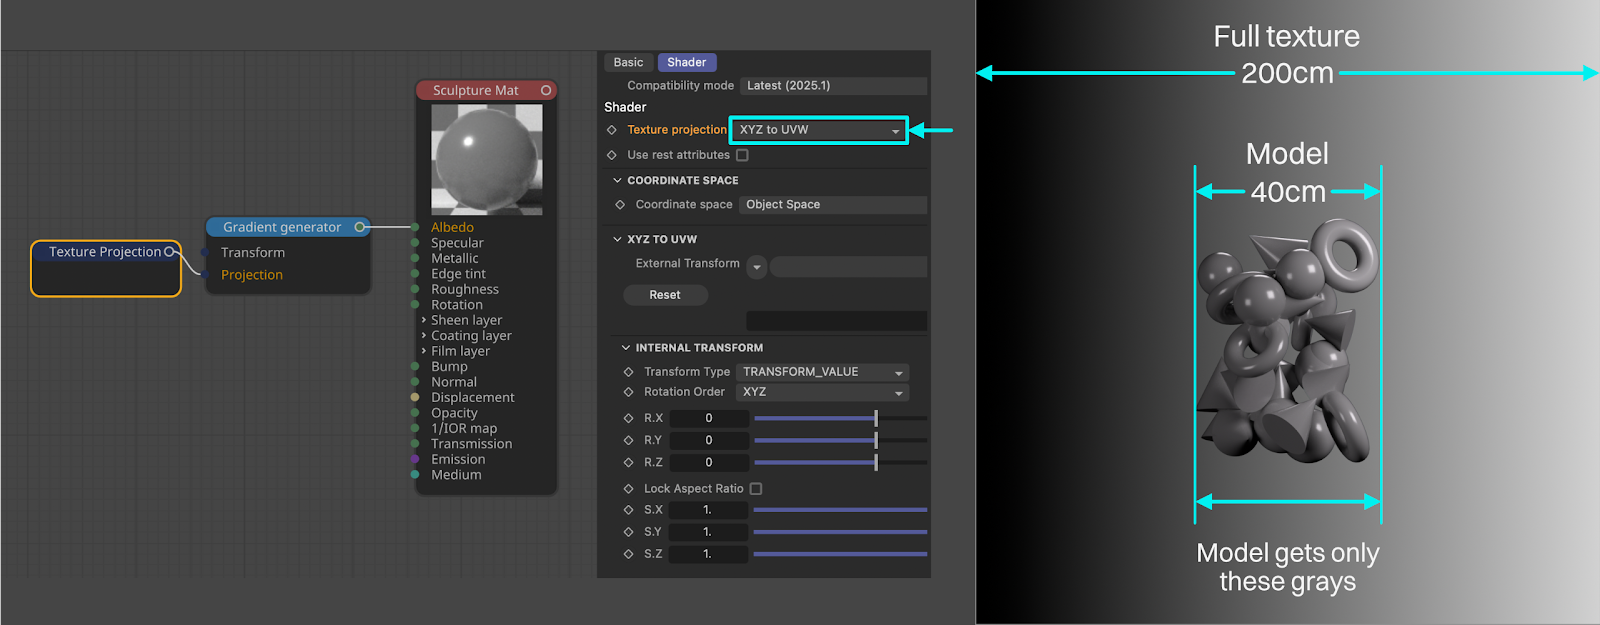Image resolution: width=1600 pixels, height=625 pixels.
Task: Click the Displacement input port dot
Action: (415, 397)
